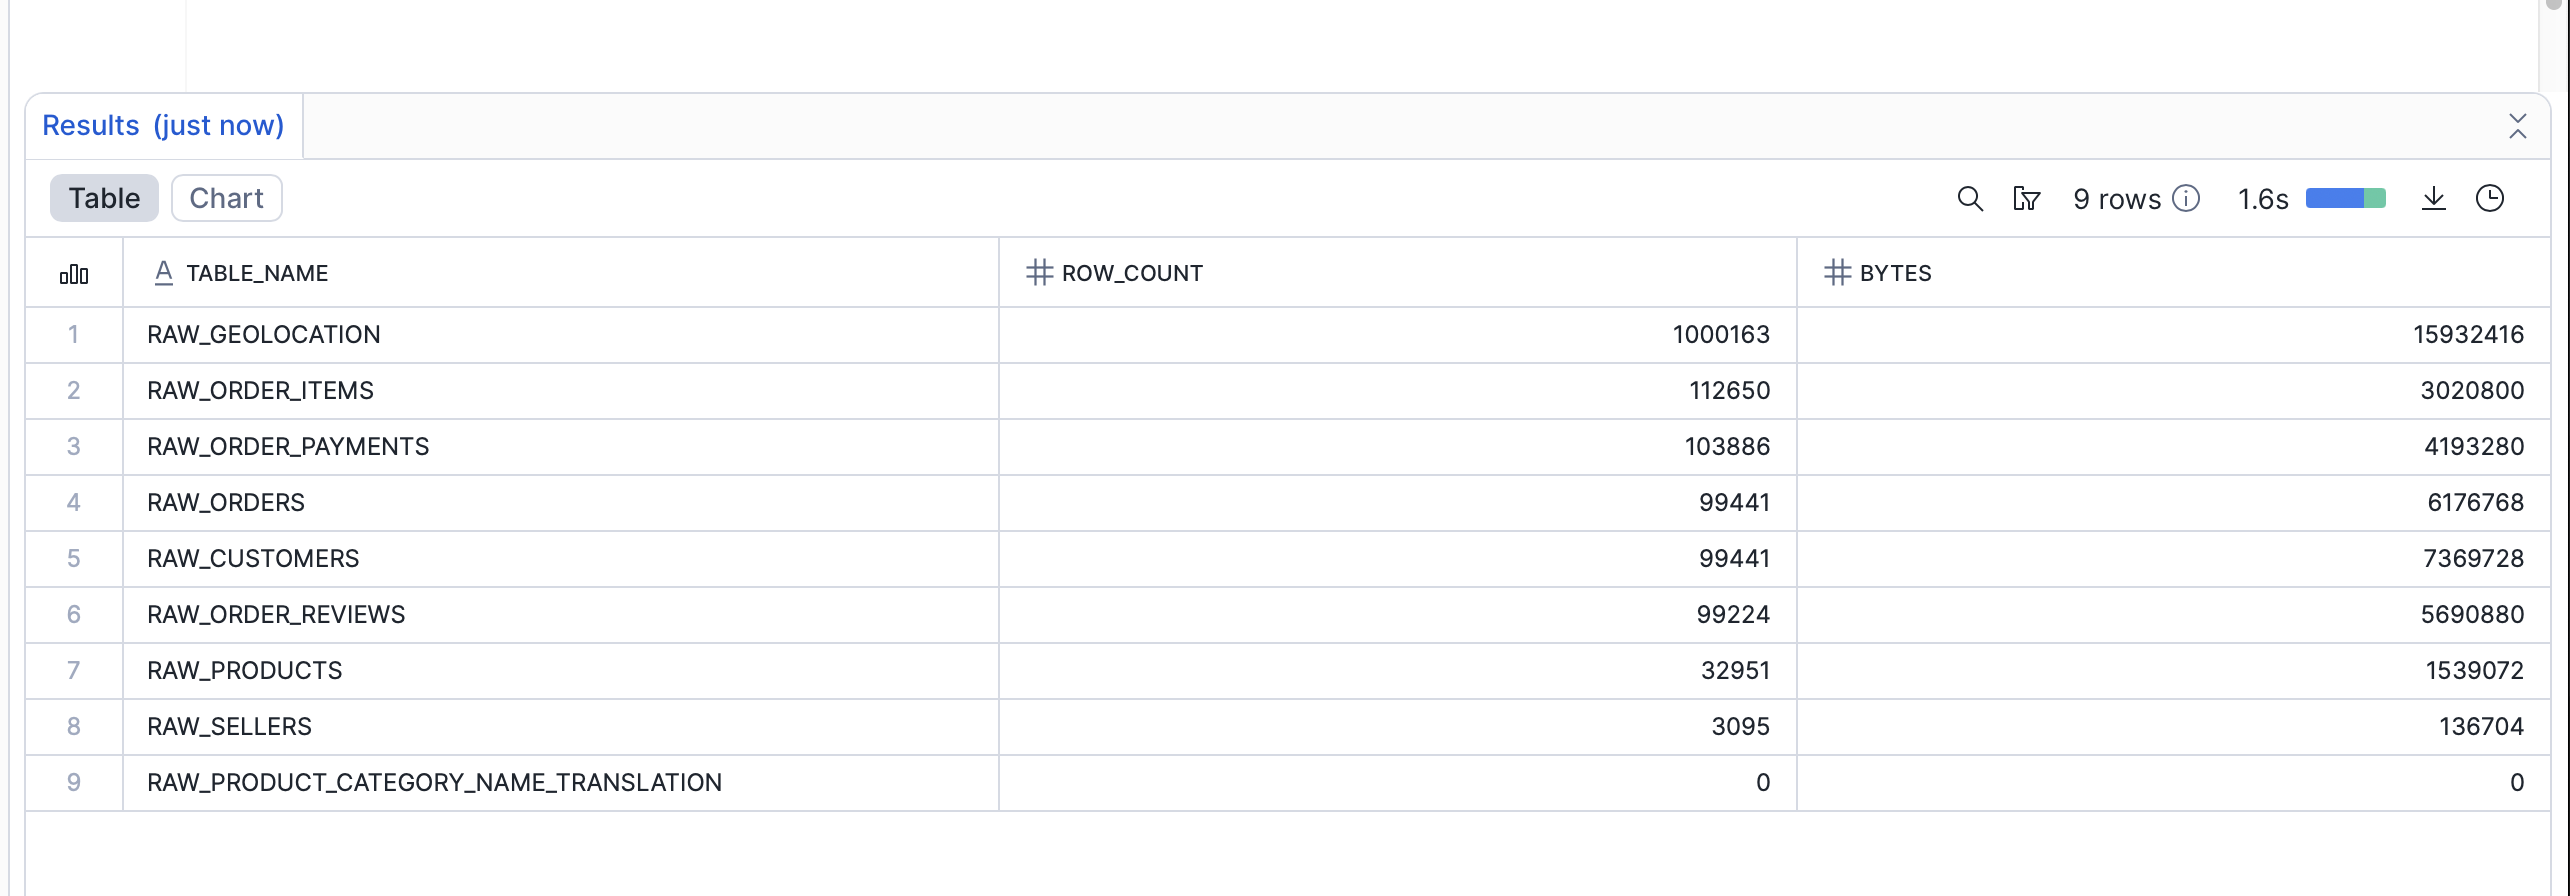Select row number 4
The width and height of the screenshot is (2570, 896).
coord(74,502)
